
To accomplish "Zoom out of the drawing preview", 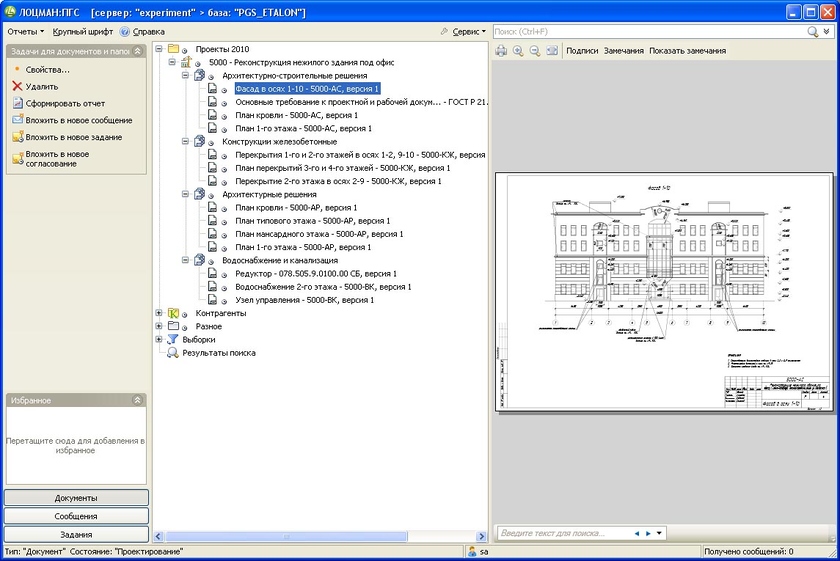I will [x=535, y=51].
